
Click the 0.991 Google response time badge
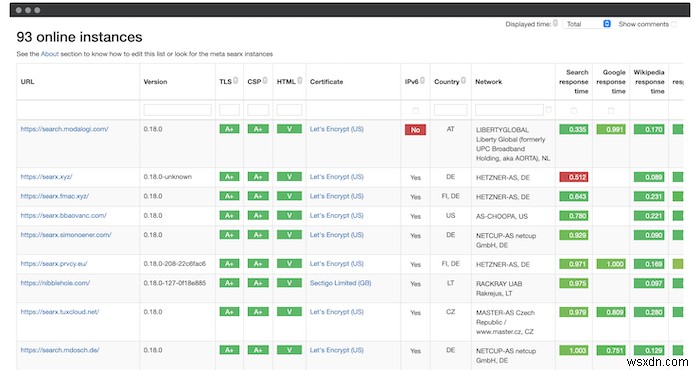[x=611, y=130]
